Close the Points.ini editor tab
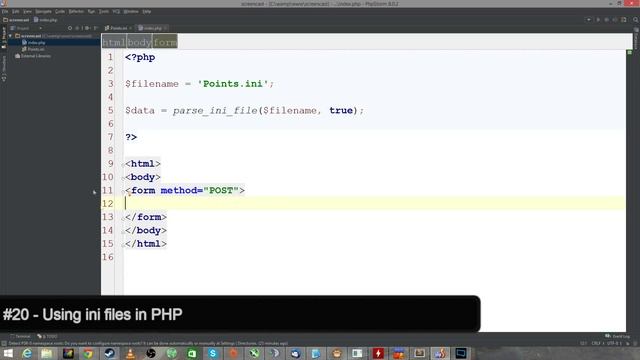This screenshot has height=360, width=640. pos(130,28)
